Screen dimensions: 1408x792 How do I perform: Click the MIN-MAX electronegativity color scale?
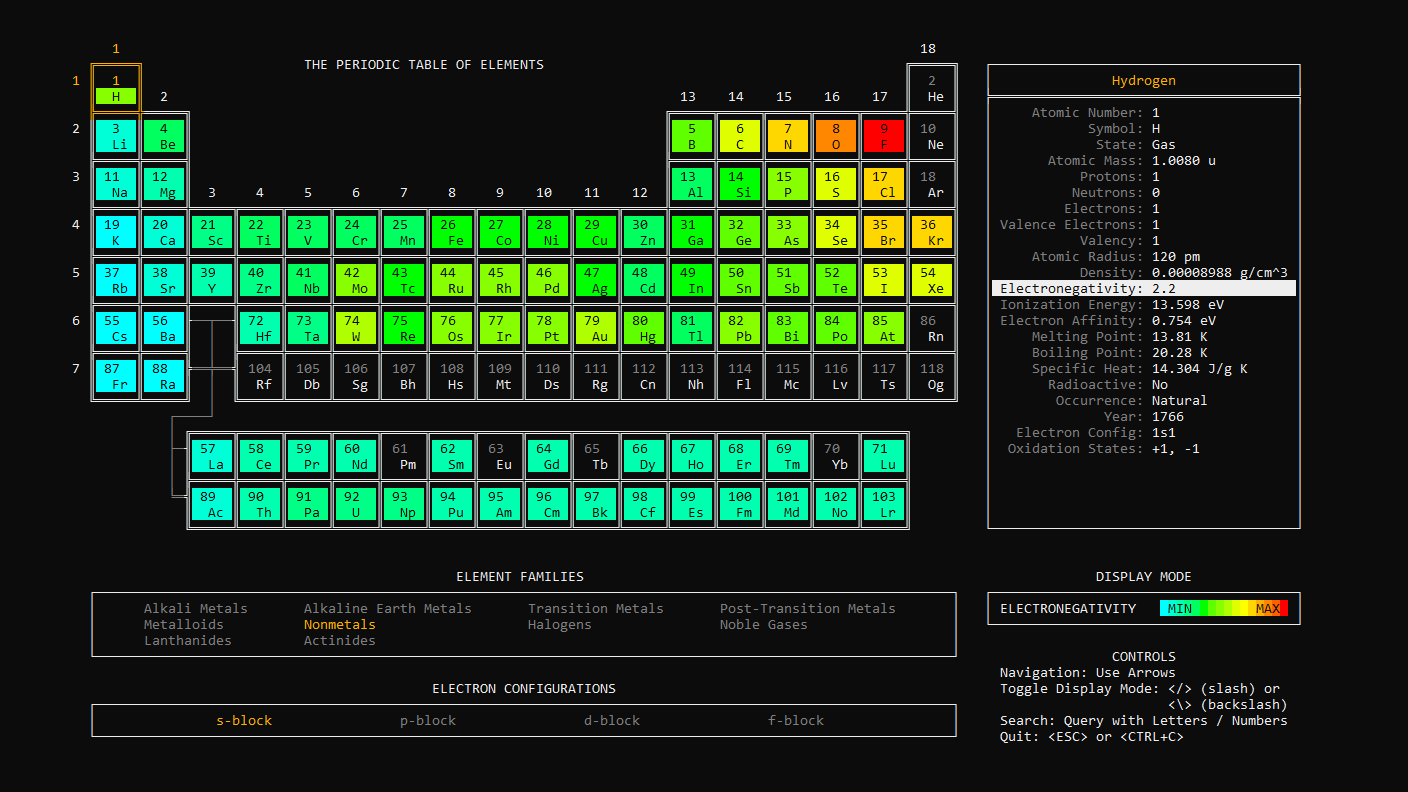coord(1225,607)
